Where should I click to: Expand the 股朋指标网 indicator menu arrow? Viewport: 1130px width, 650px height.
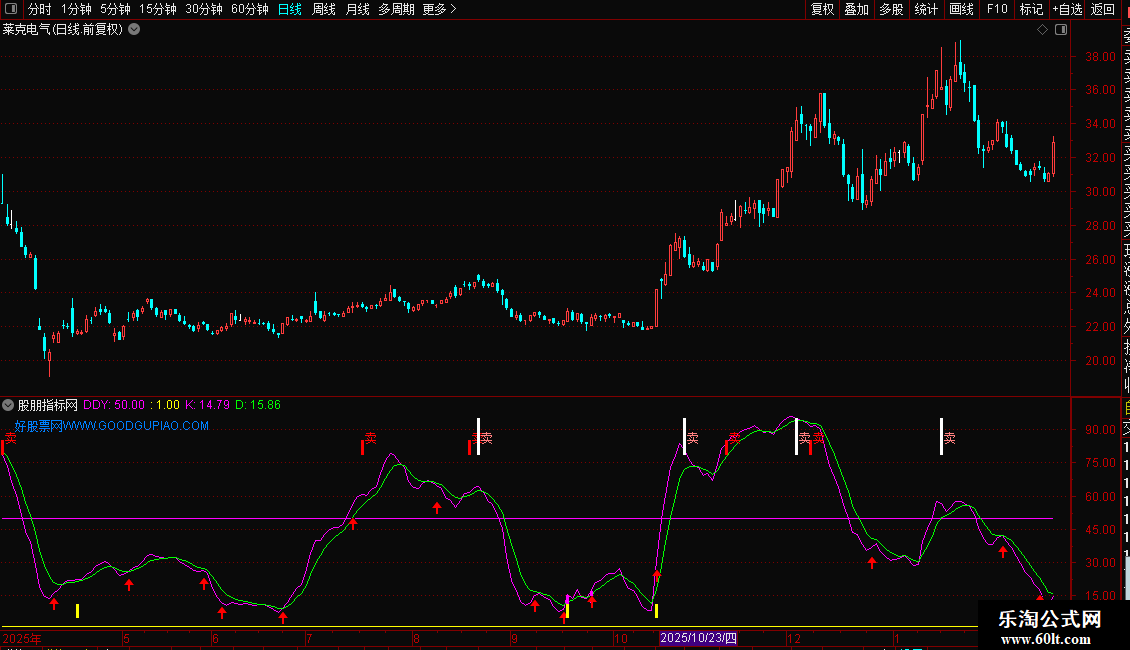(8, 405)
